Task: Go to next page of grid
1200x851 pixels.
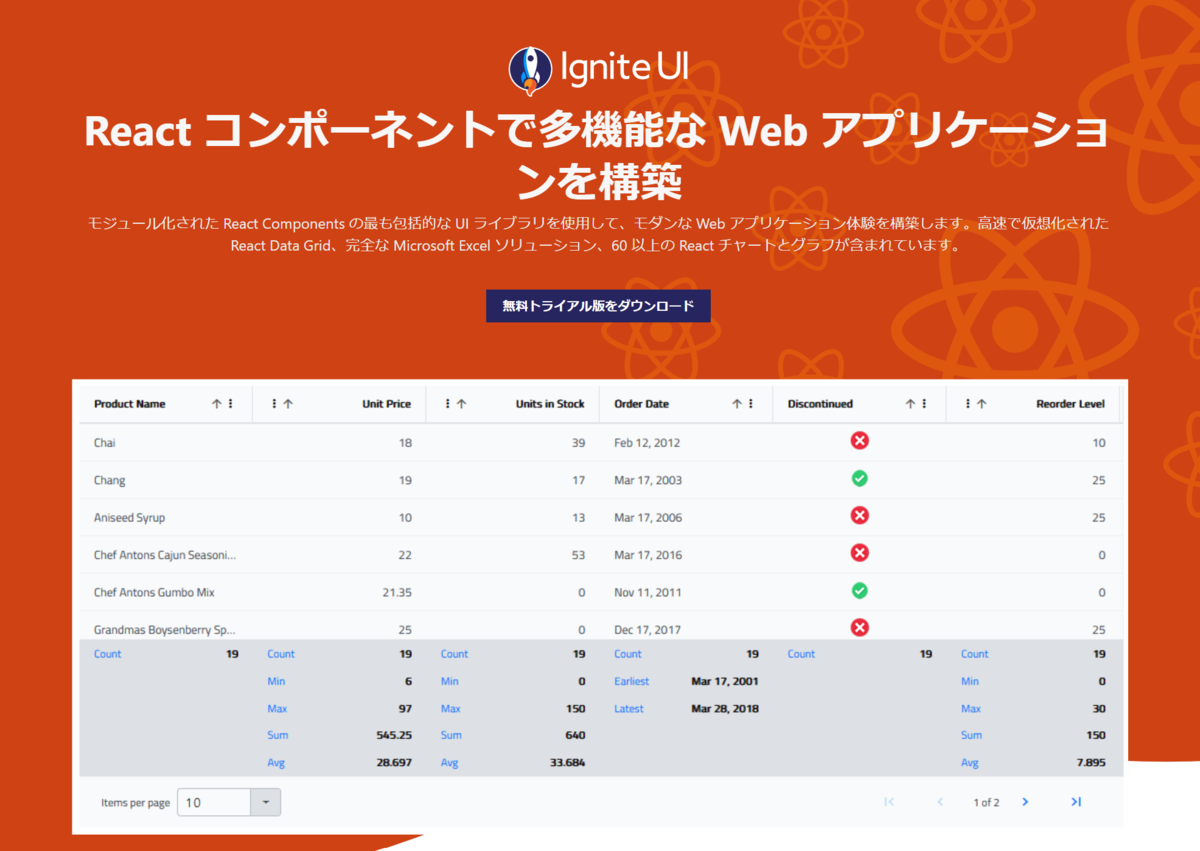Action: tap(1025, 802)
